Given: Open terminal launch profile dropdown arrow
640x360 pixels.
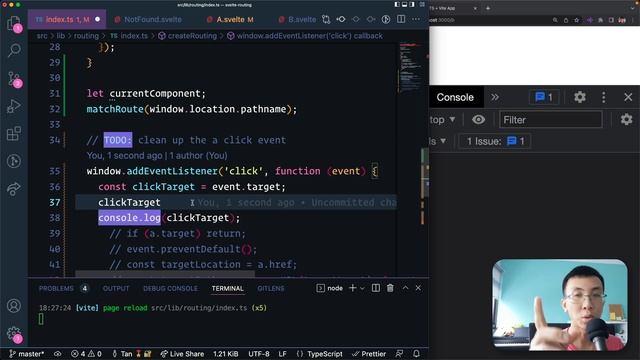Looking at the screenshot, I should (362, 288).
